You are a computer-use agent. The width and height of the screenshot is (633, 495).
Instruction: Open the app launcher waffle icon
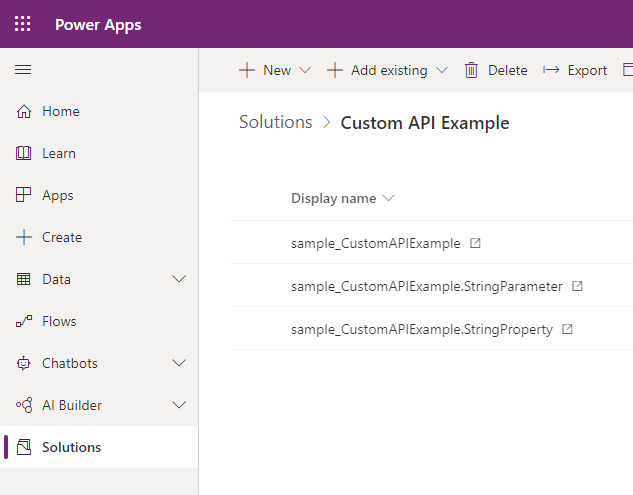coord(23,24)
